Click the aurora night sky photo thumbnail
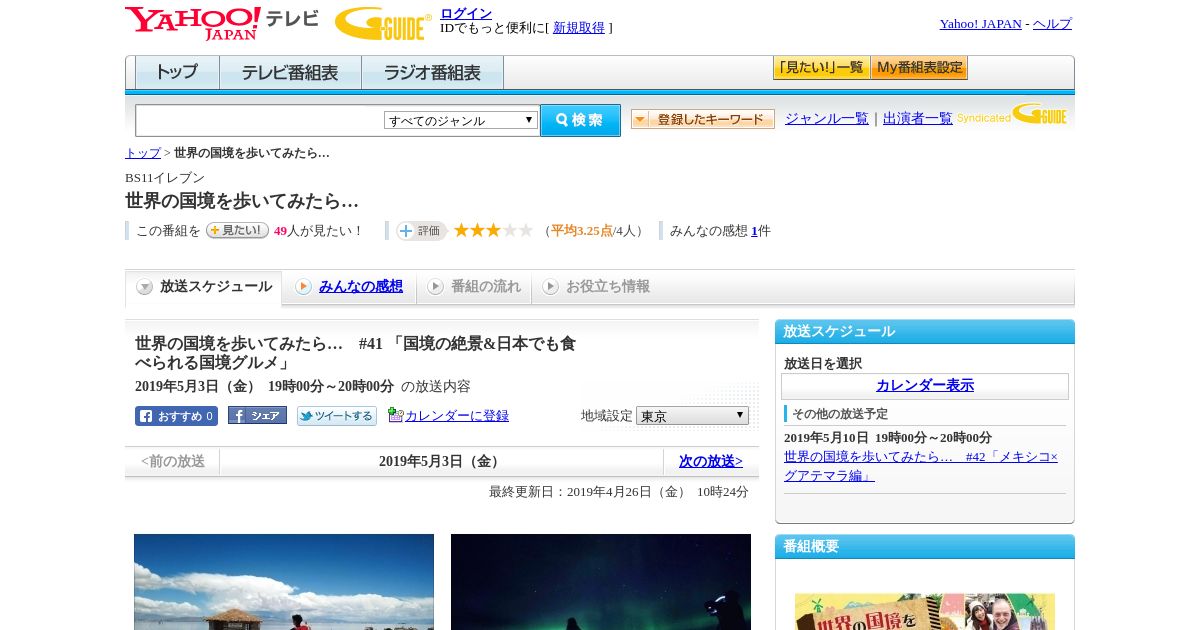Viewport: 1200px width, 630px height. point(601,582)
